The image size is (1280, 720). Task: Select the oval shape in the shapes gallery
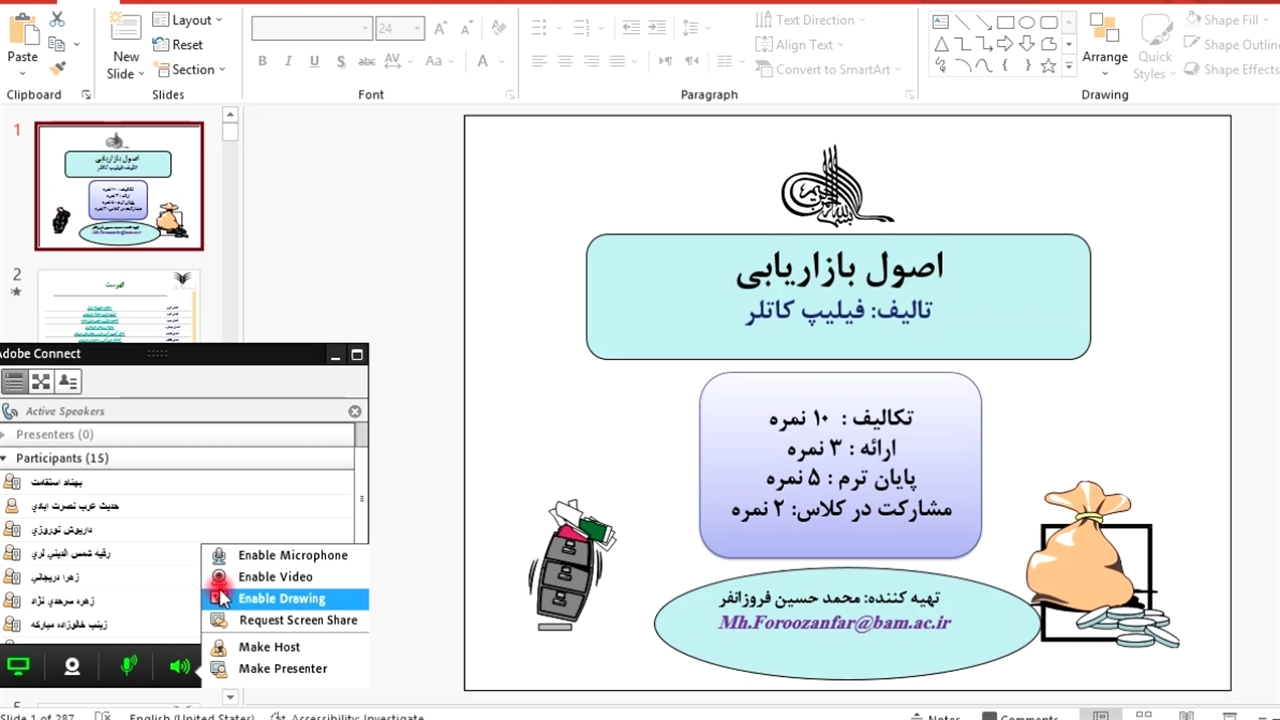pyautogui.click(x=1027, y=22)
